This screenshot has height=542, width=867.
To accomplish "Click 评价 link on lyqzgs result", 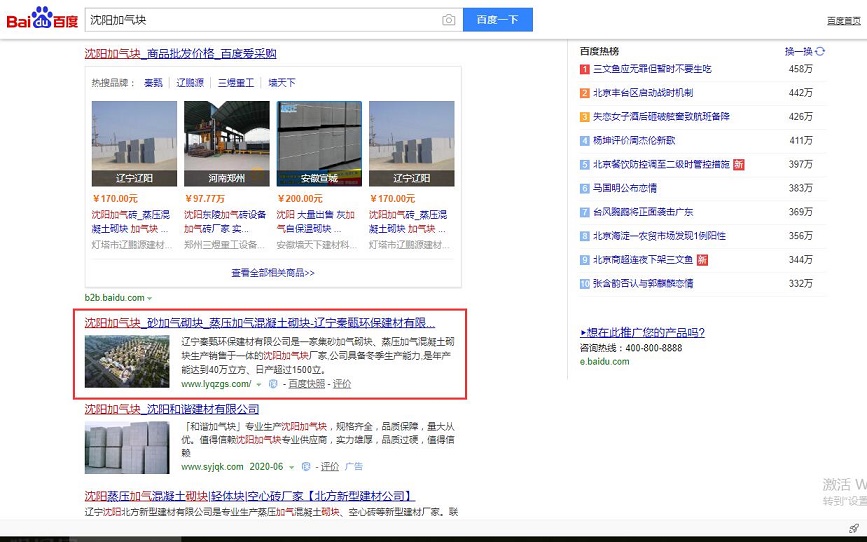I will click(342, 384).
